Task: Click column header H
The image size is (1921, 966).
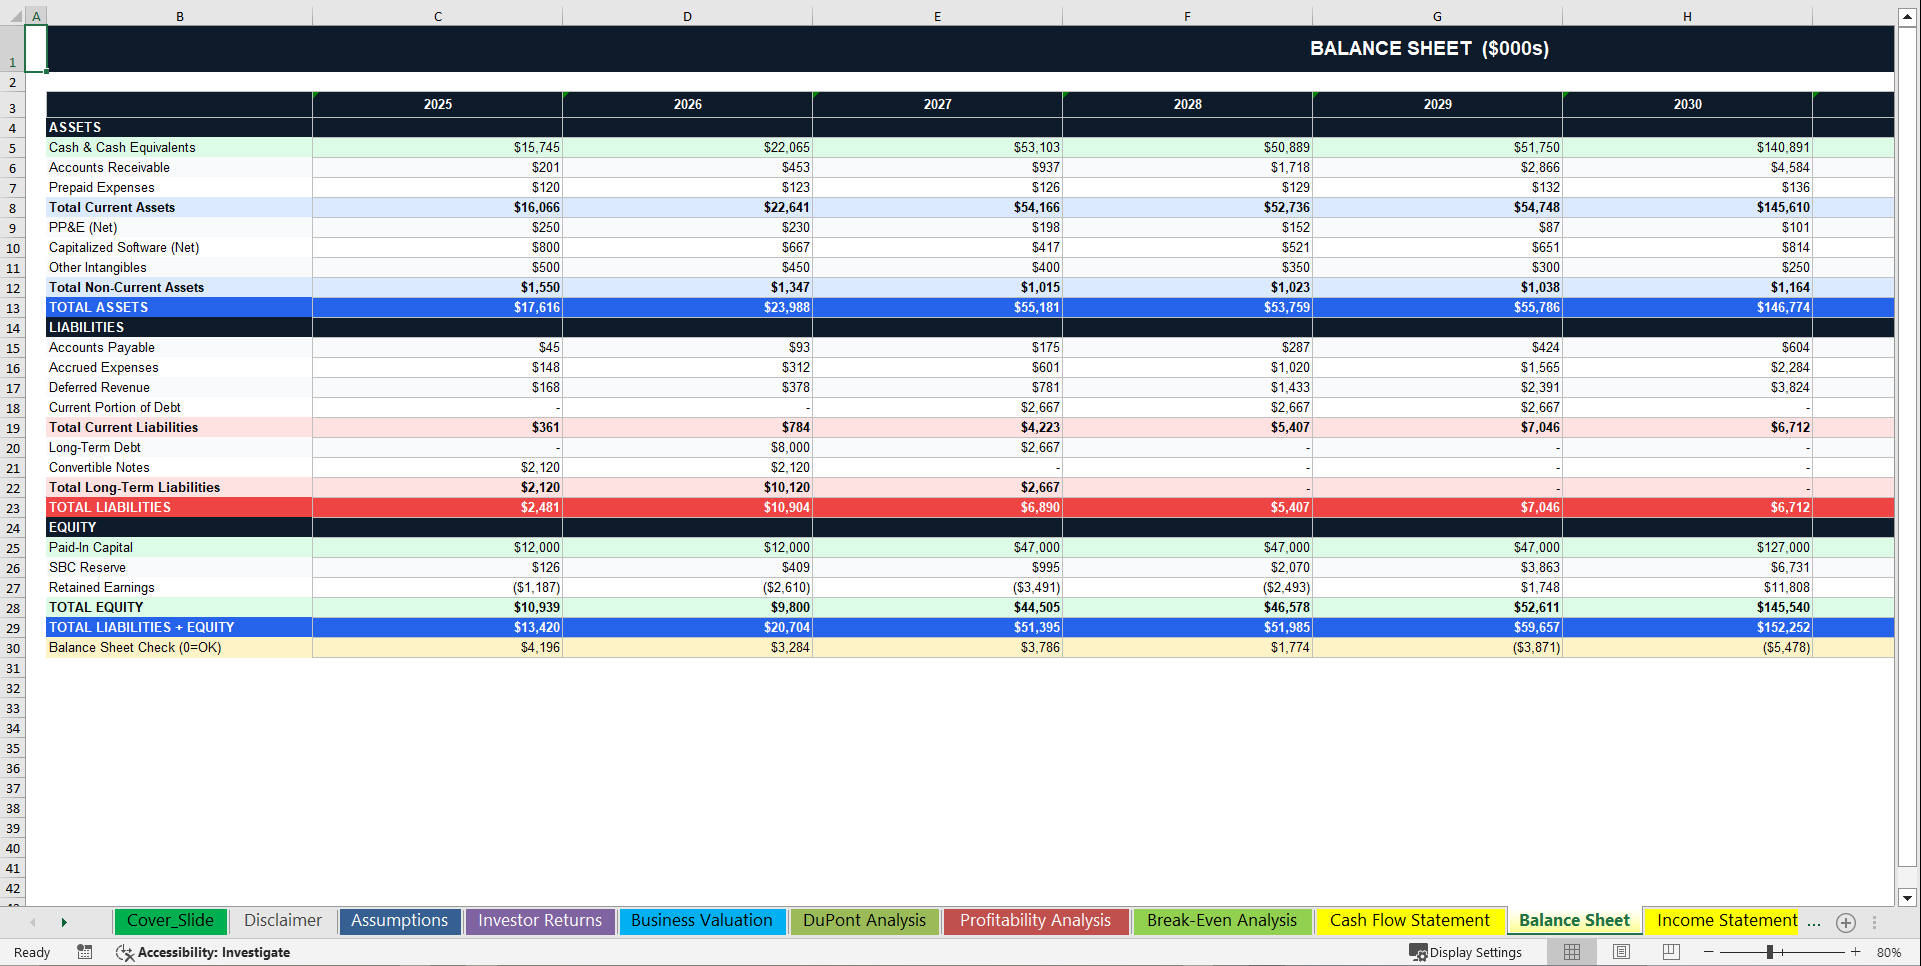Action: pyautogui.click(x=1687, y=16)
